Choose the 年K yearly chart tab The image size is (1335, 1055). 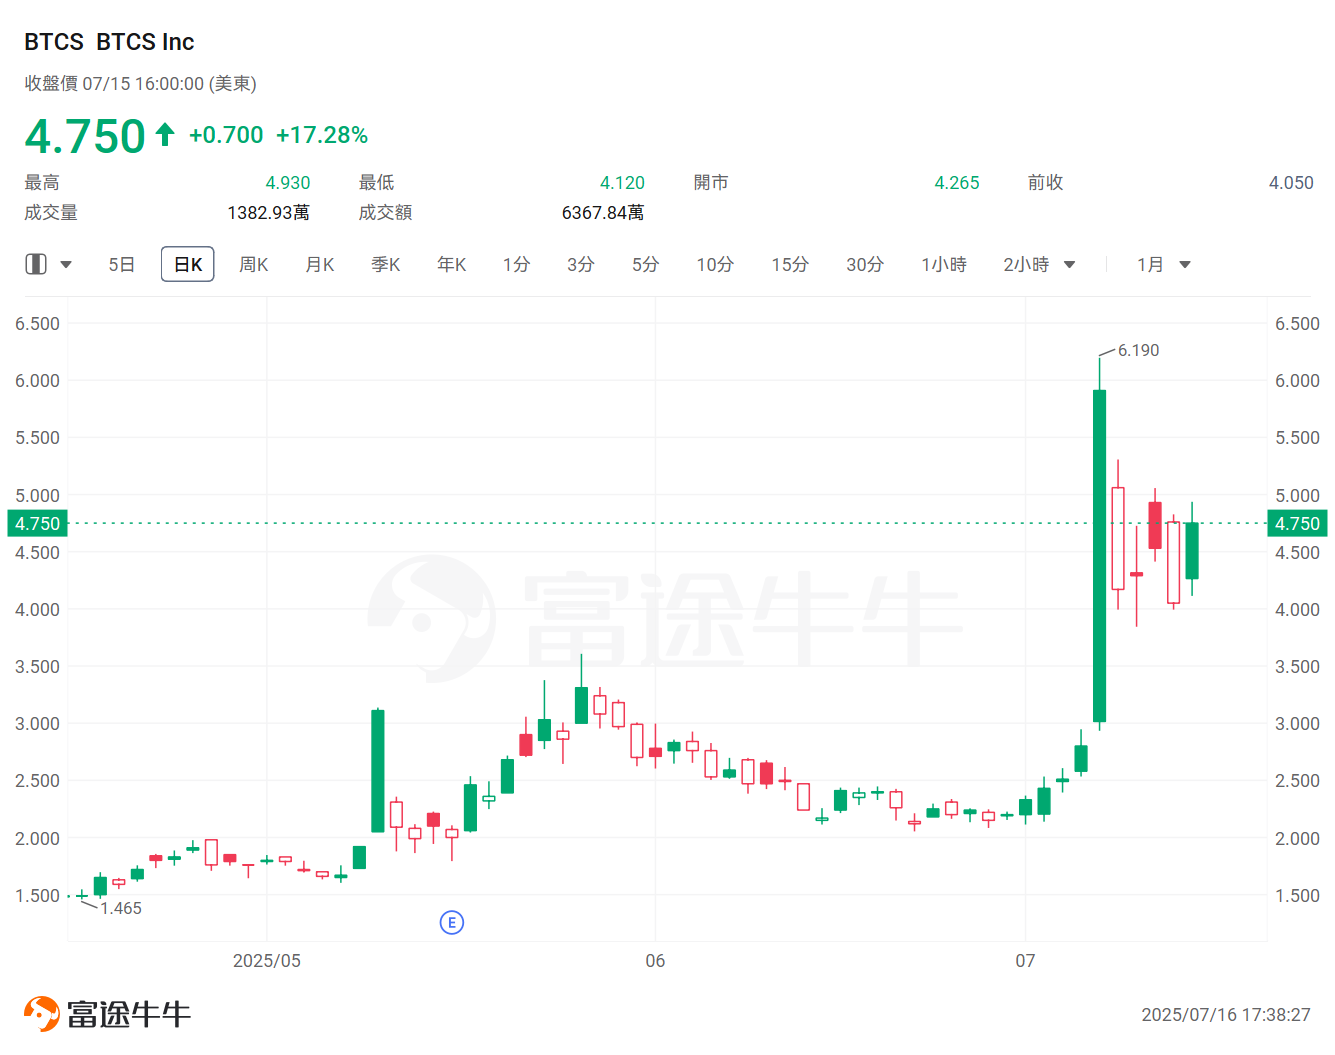[451, 265]
